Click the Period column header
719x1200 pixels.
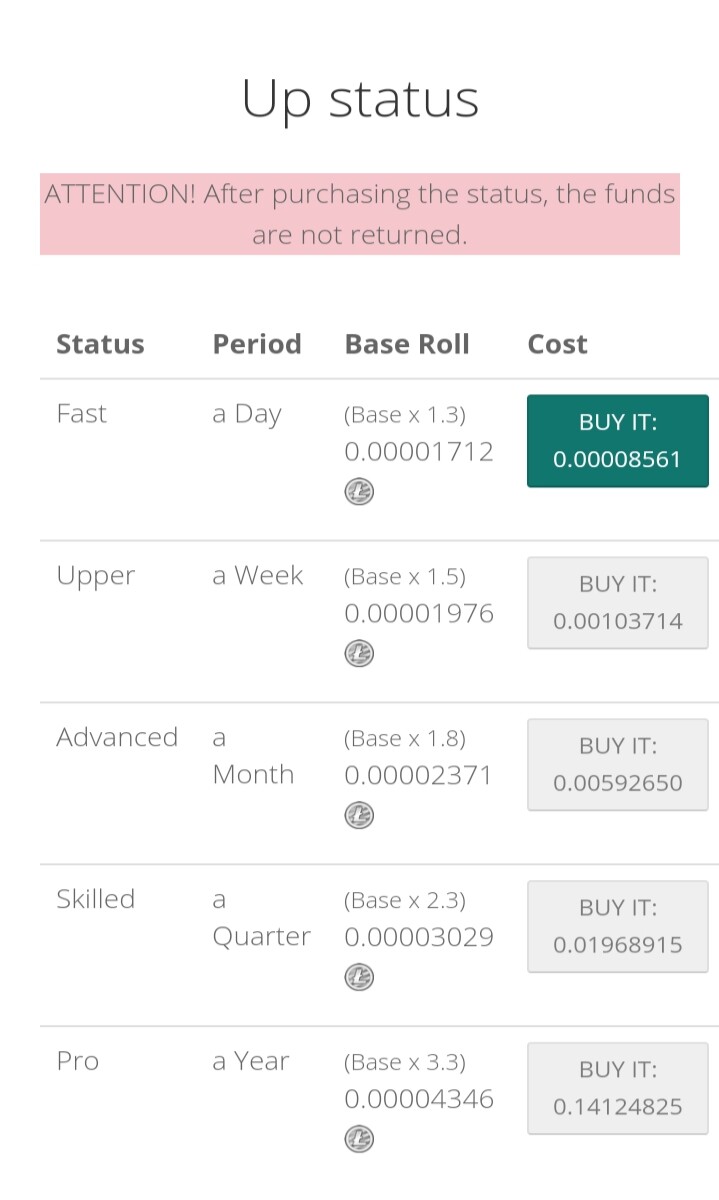[x=257, y=344]
